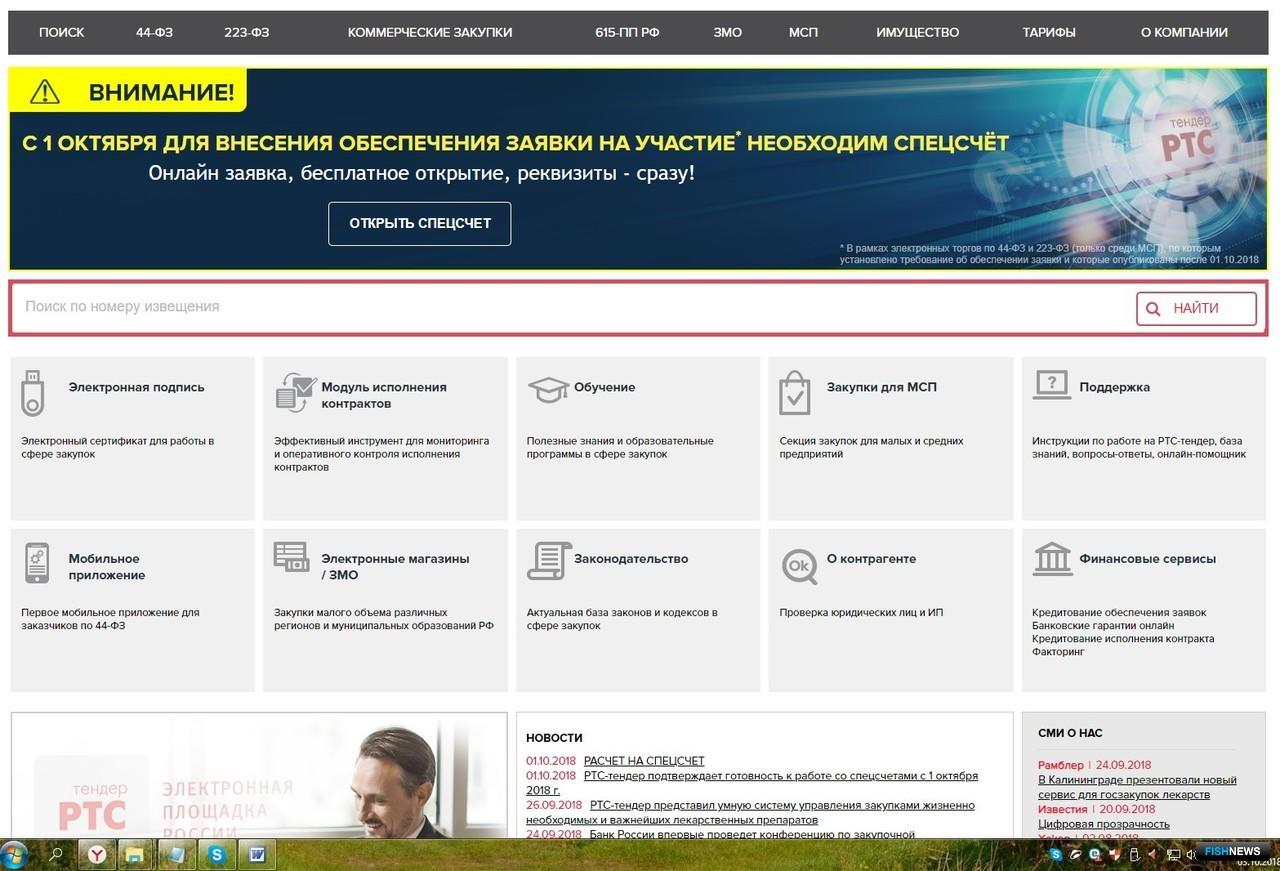Open the 44-ФЗ menu item
1280x871 pixels.
154,32
